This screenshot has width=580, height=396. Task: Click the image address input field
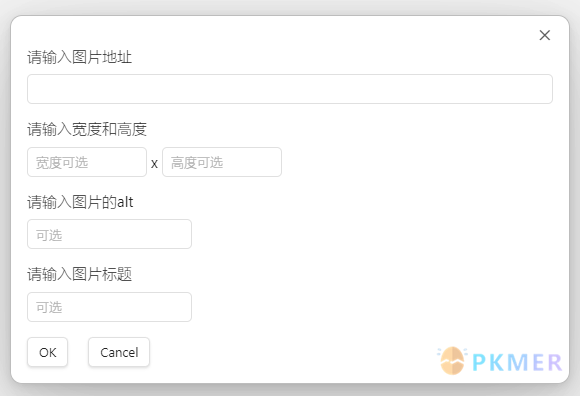pos(290,89)
